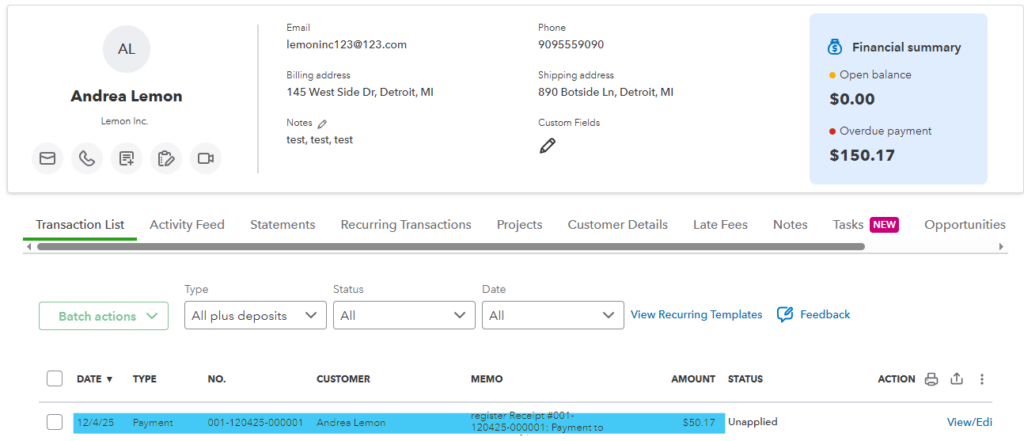Click the email icon under Andrea Lemon
Screen dimensions: 1024x441
tap(47, 159)
